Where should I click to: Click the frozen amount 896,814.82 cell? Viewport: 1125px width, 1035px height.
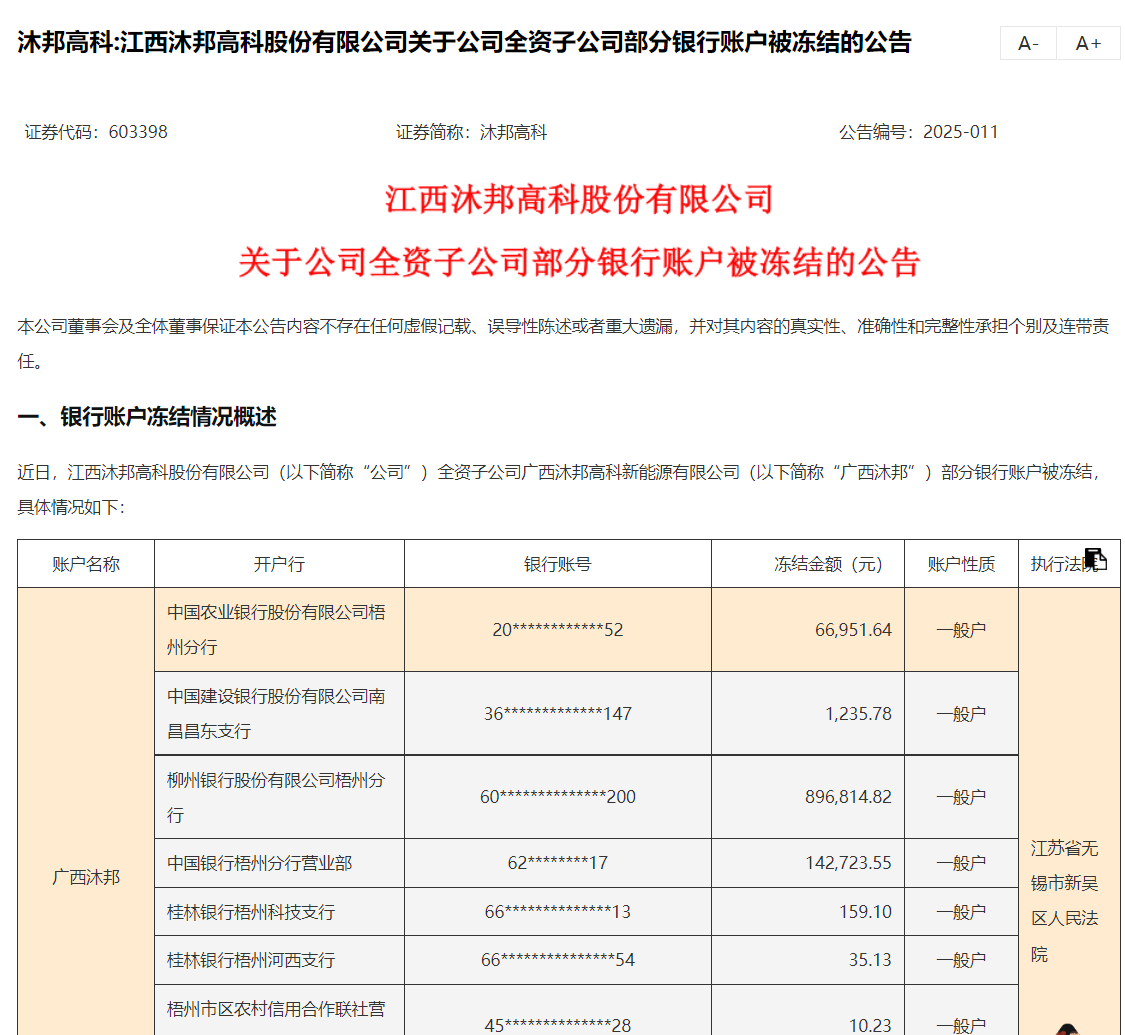847,797
